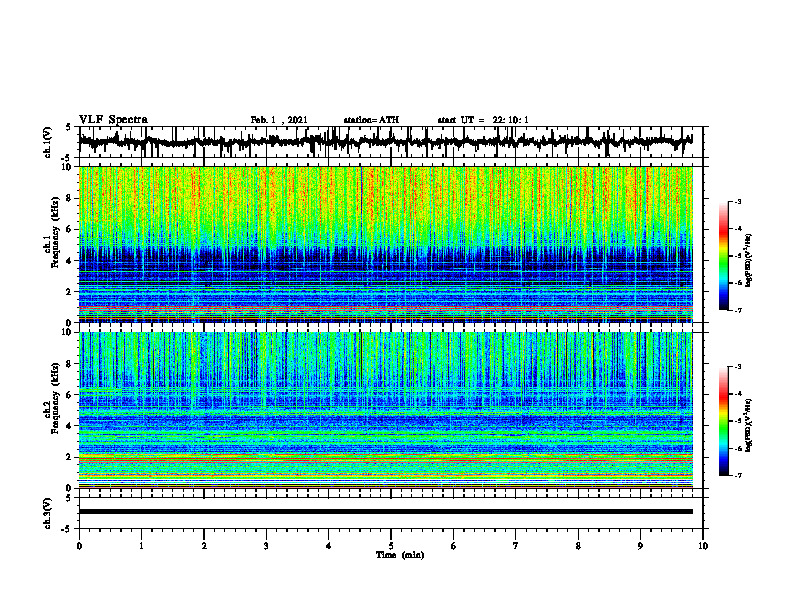
Task: Click the "7" tick on the time axis
Action: pos(516,546)
